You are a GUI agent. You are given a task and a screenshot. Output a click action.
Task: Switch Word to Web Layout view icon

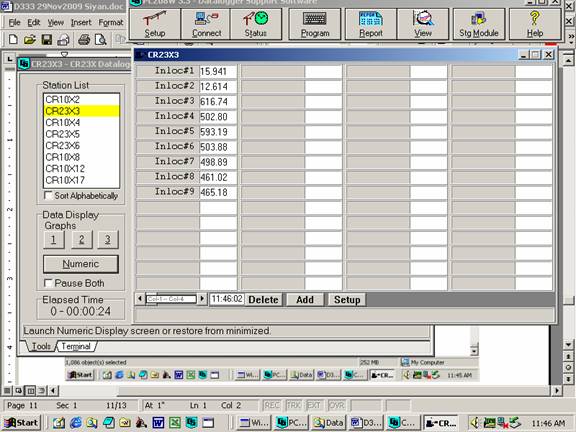pos(18,390)
